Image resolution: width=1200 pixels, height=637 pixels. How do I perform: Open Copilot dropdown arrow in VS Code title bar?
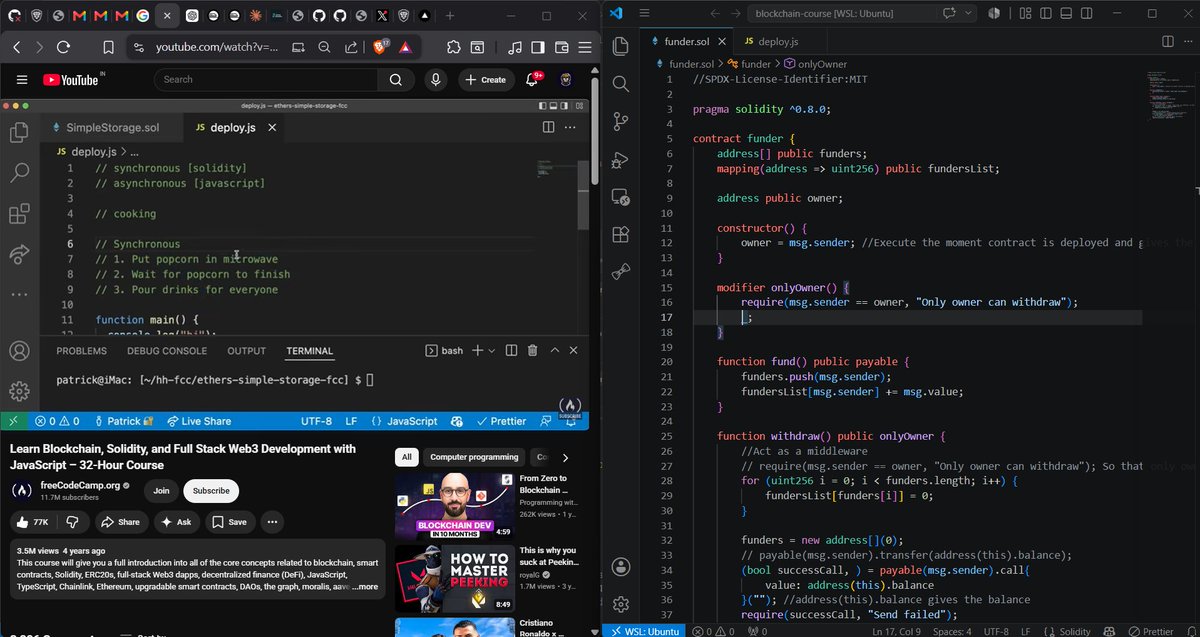click(969, 13)
